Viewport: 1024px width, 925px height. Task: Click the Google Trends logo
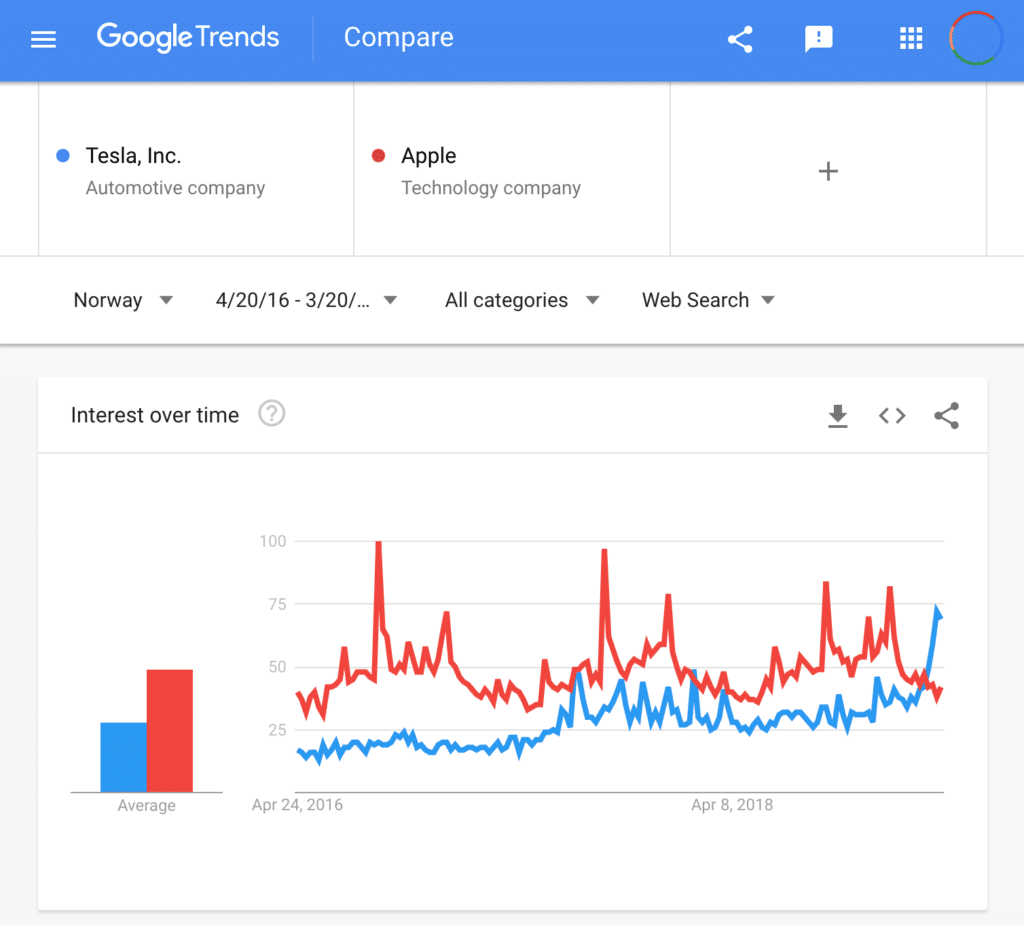click(x=188, y=38)
